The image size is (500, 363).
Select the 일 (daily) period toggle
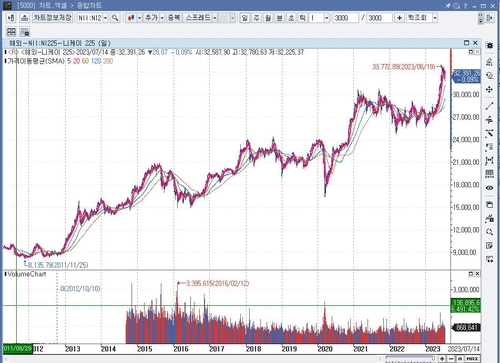pos(245,18)
